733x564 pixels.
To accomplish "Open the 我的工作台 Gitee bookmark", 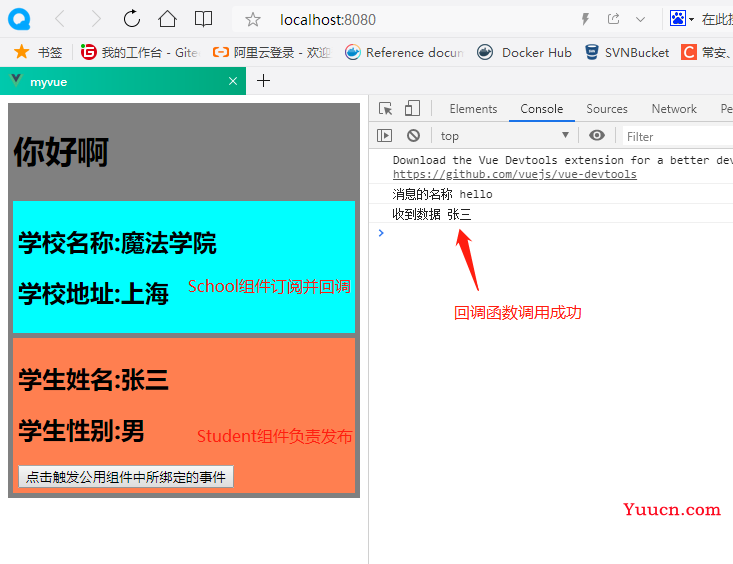I will click(x=140, y=52).
